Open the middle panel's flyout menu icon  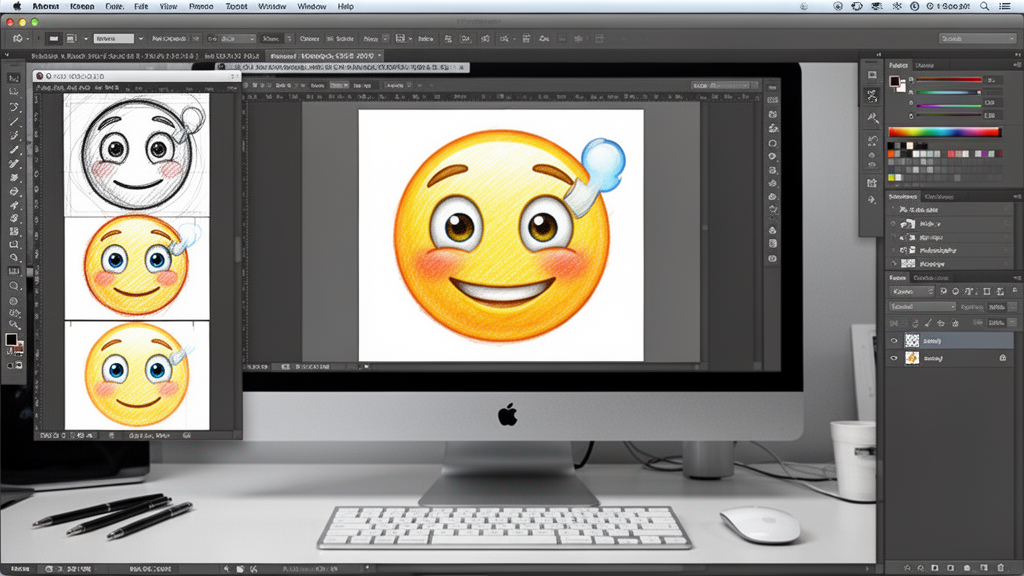pyautogui.click(x=1016, y=197)
